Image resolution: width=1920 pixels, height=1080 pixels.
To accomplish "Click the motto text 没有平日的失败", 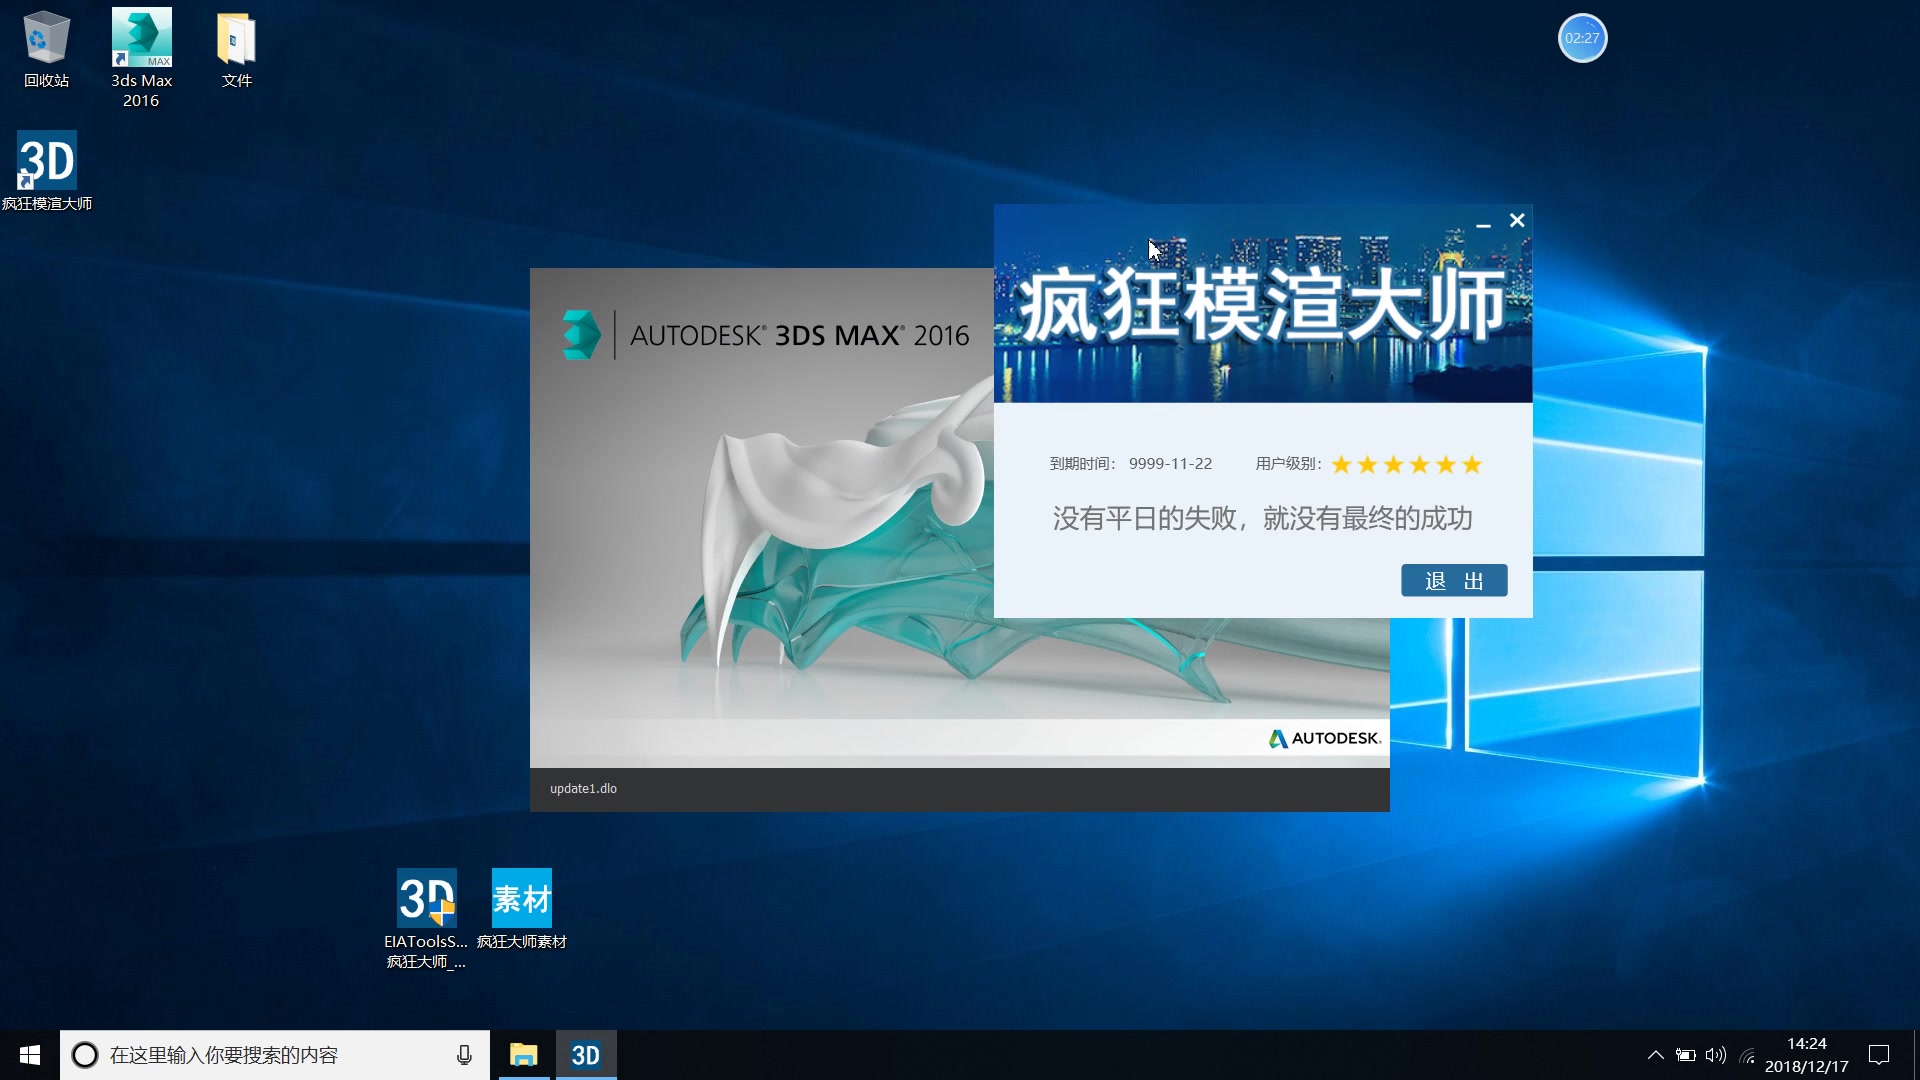I will tap(1262, 518).
